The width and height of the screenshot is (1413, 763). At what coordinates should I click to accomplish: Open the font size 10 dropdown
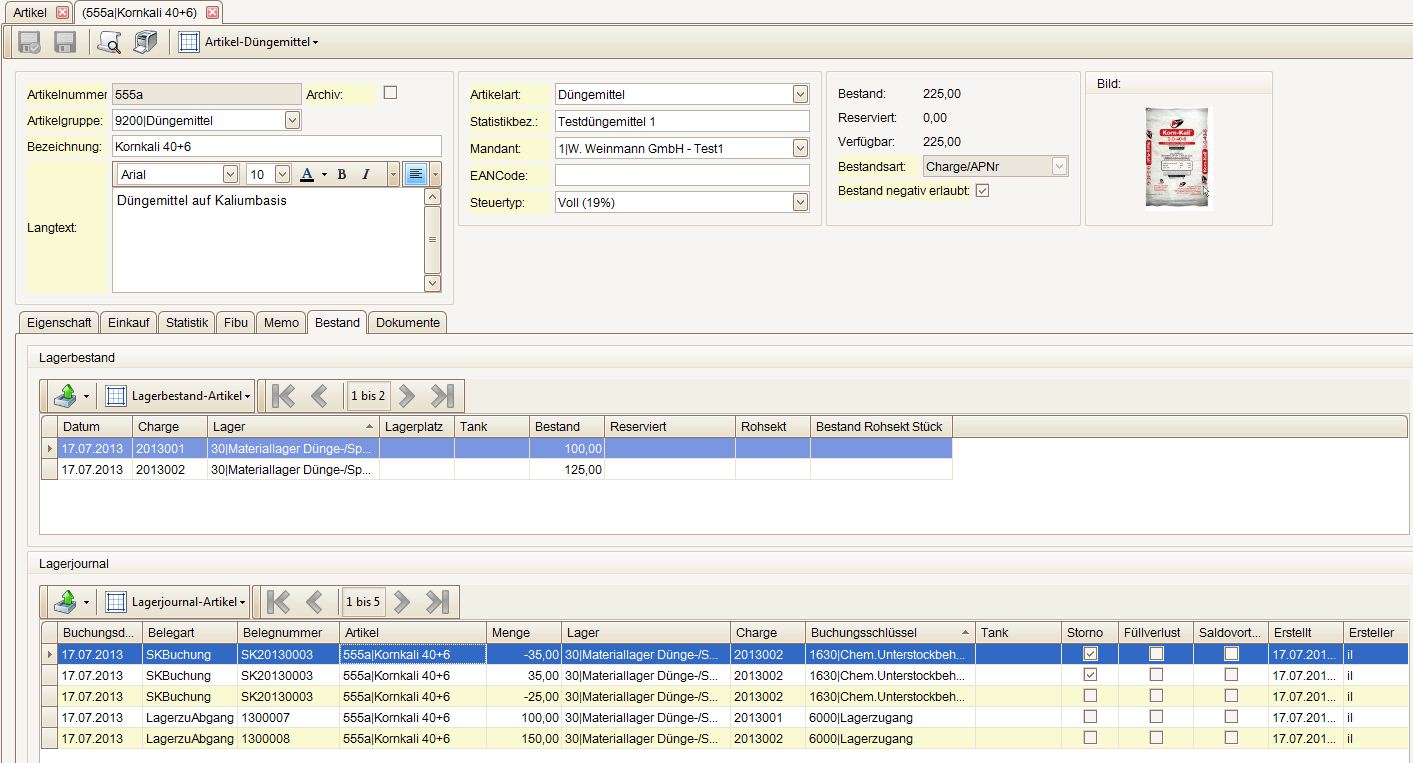point(282,174)
